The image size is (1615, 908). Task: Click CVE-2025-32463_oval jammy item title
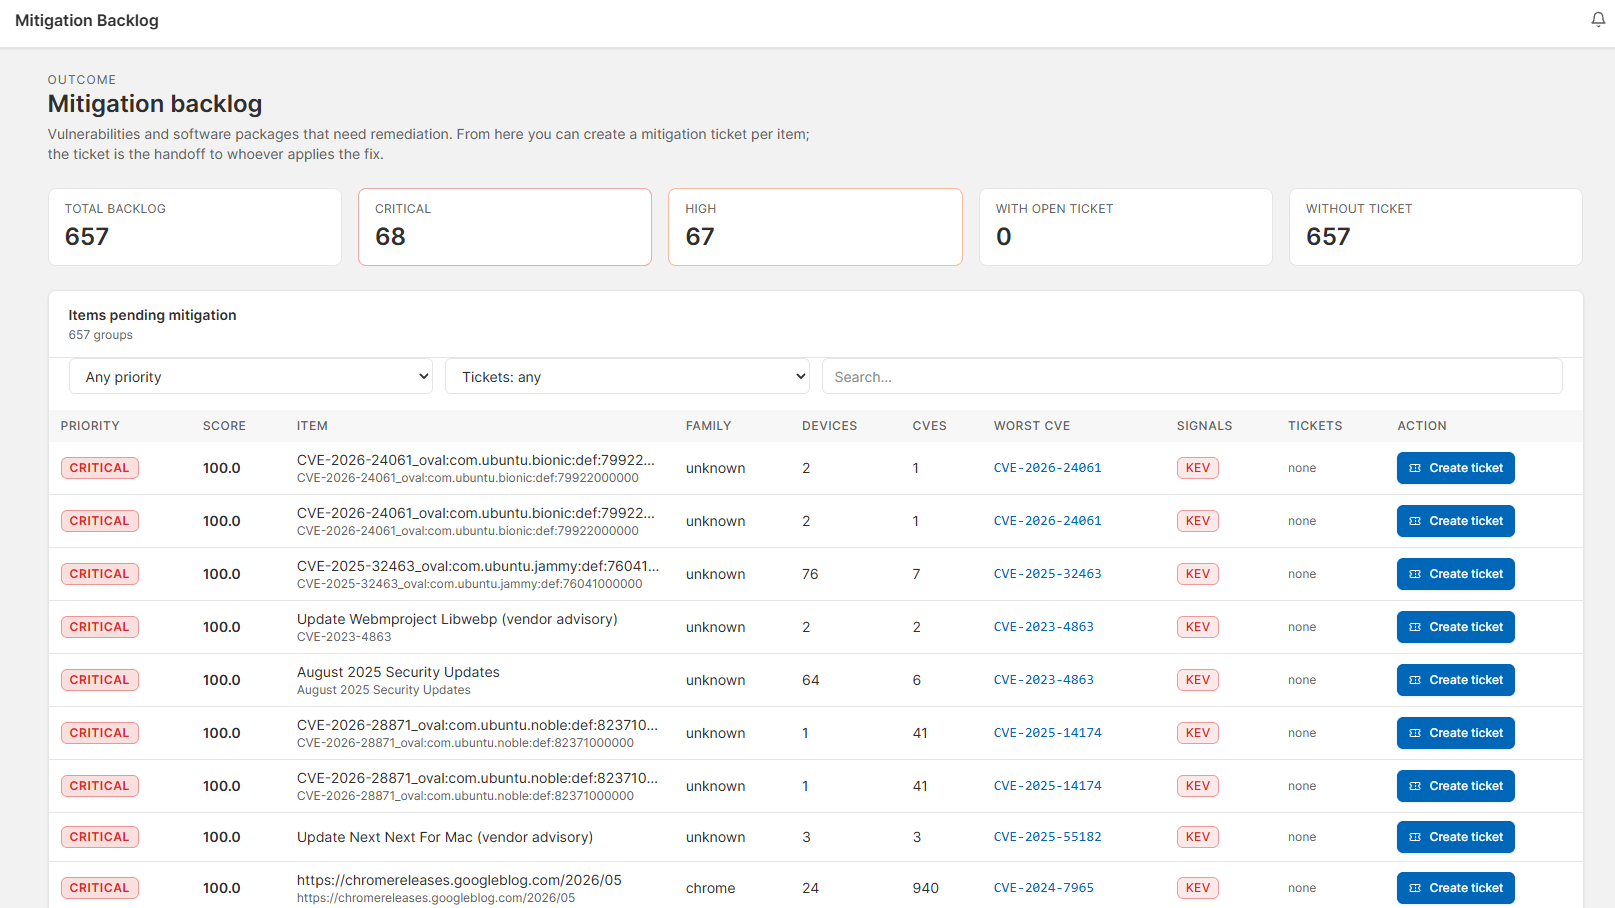478,566
